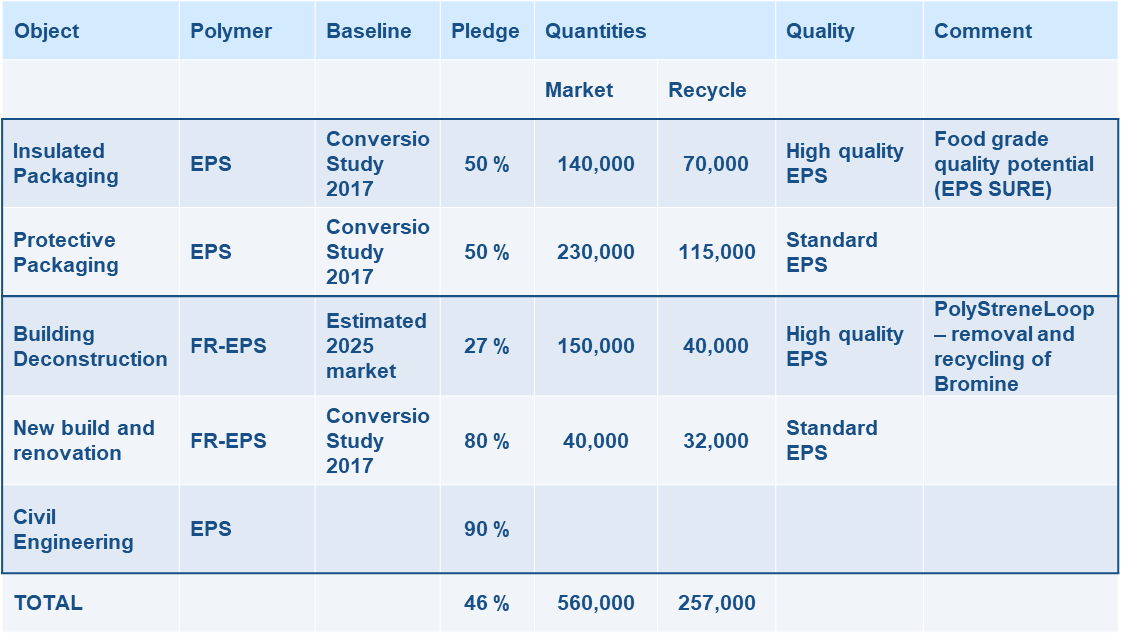Select the TOTAL row label
The image size is (1121, 633).
(x=48, y=603)
